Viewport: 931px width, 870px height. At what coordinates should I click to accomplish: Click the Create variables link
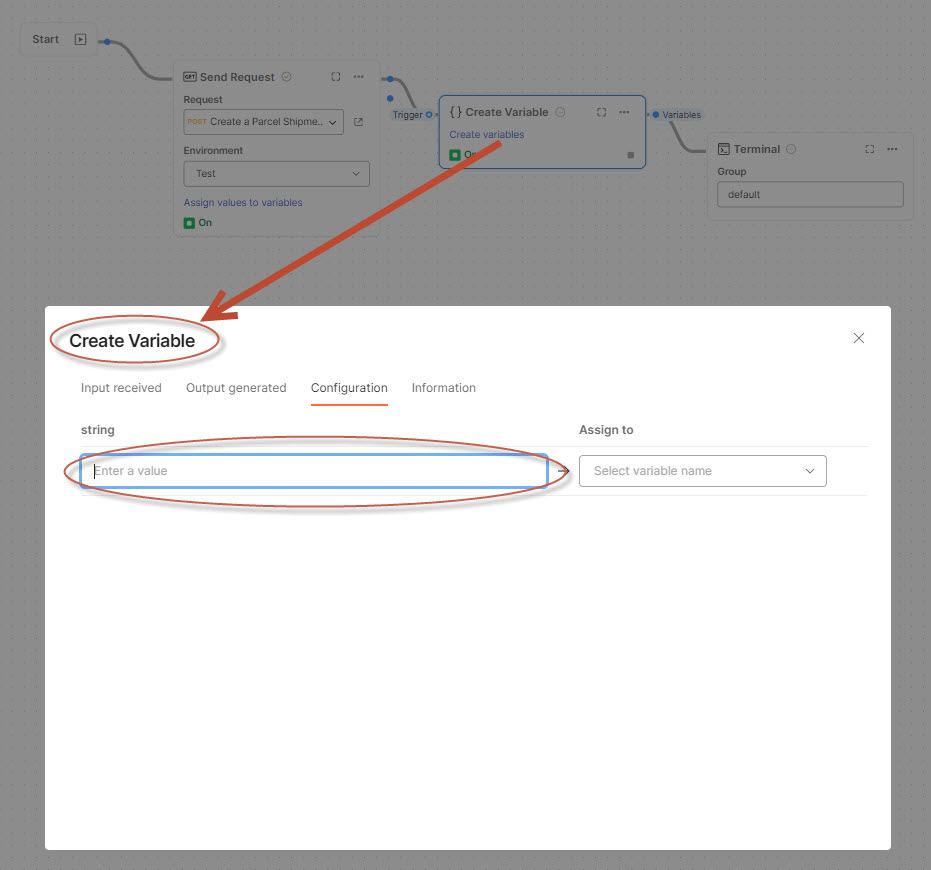[486, 133]
